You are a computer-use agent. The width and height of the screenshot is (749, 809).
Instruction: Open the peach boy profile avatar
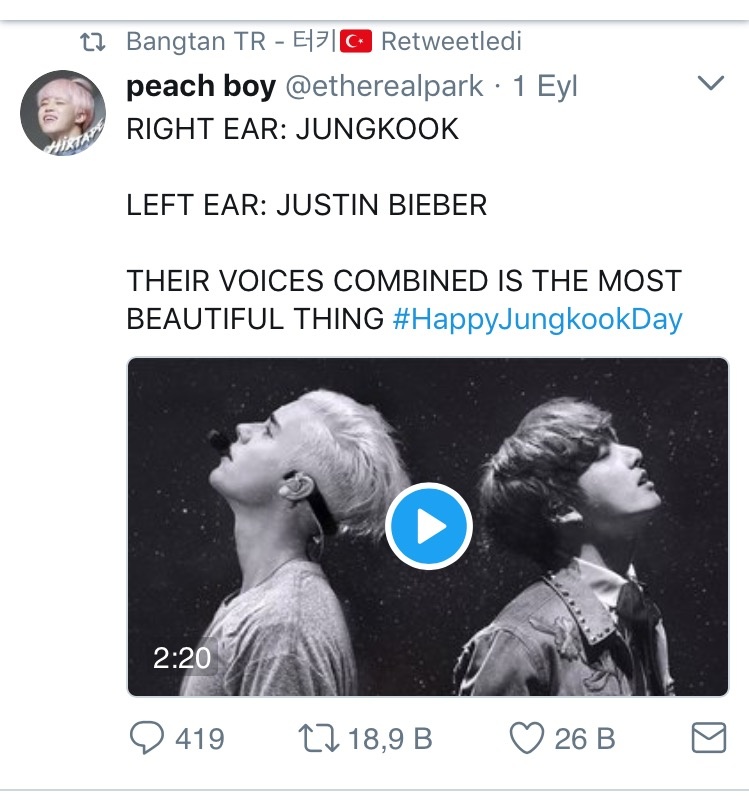[63, 113]
